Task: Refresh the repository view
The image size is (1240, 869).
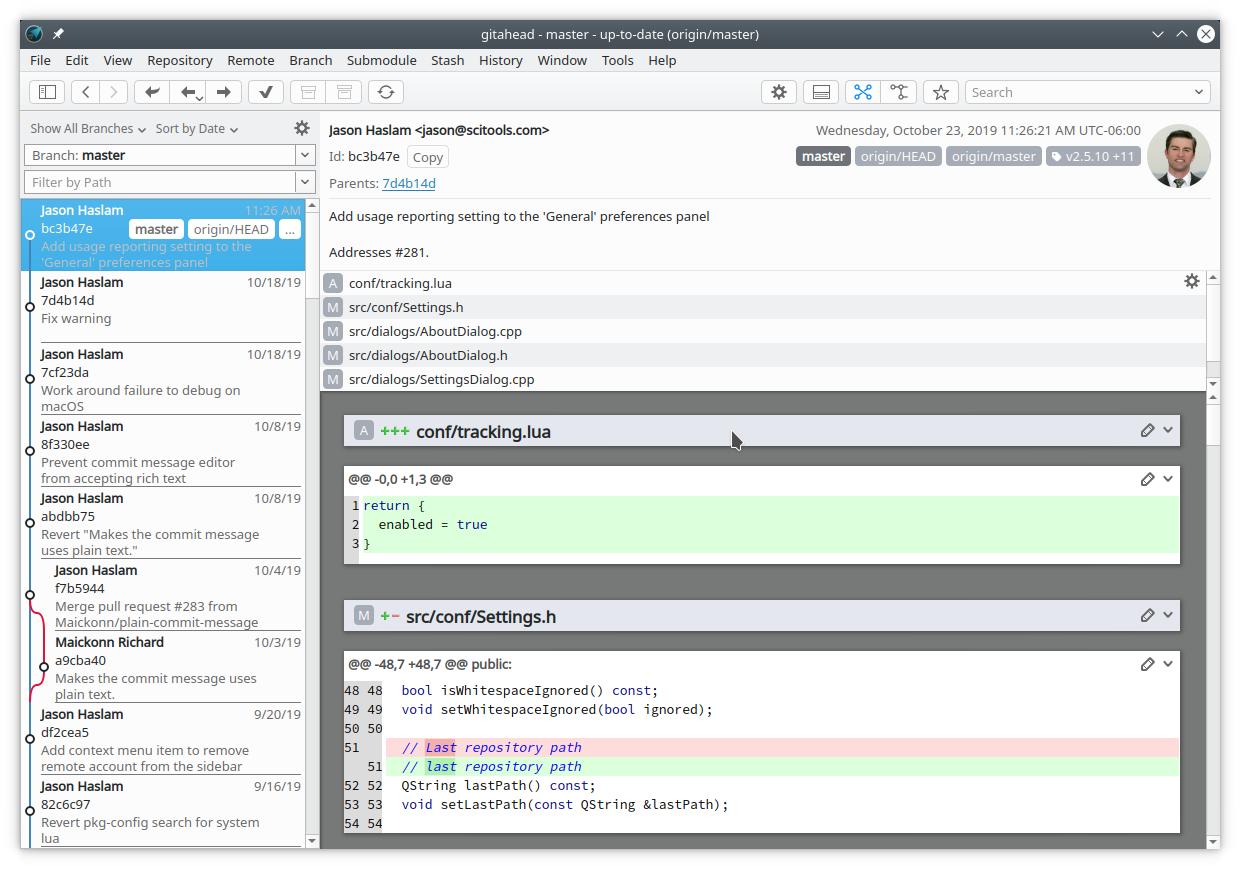Action: 387,91
